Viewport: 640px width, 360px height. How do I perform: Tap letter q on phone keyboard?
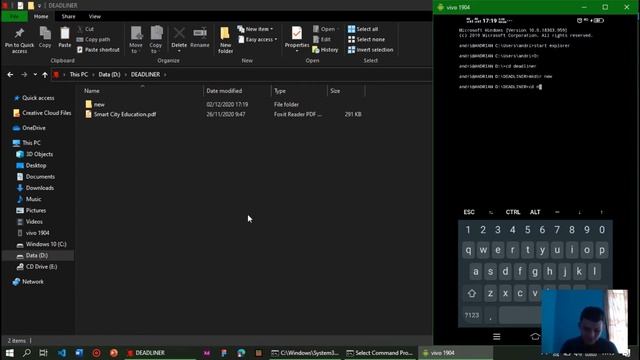pos(469,250)
